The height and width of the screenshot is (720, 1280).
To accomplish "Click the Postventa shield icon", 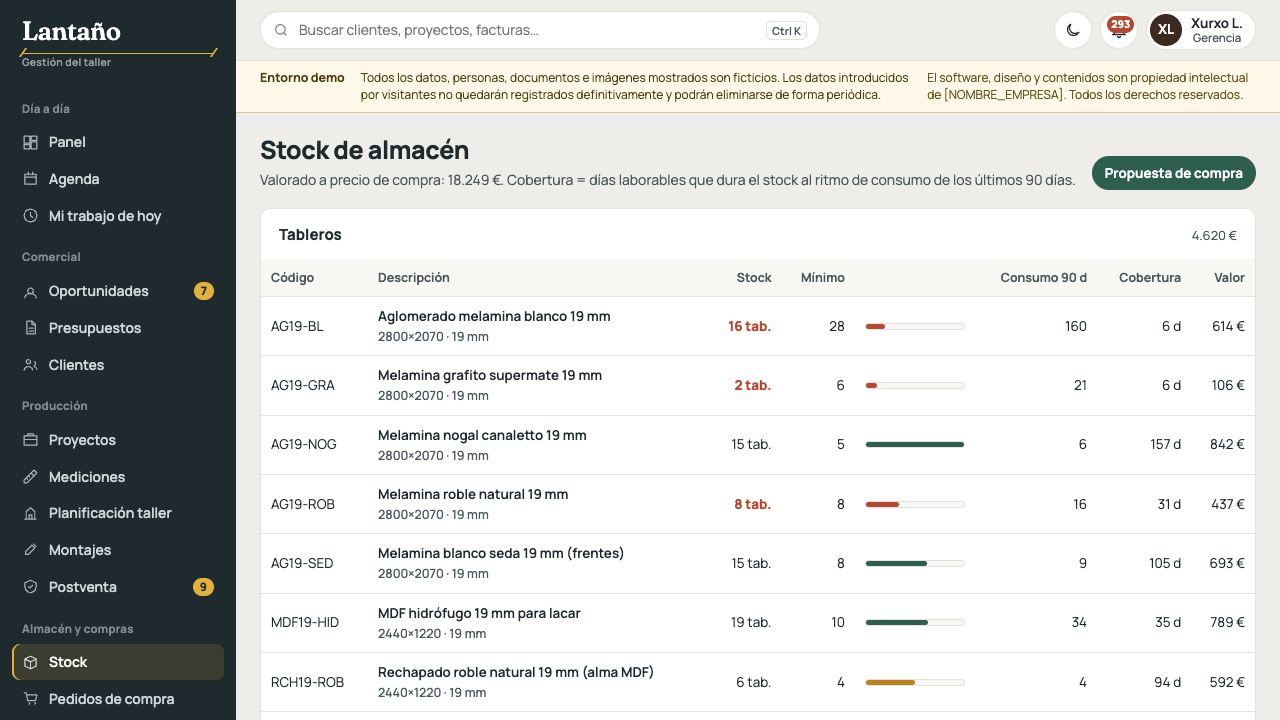I will click(30, 587).
